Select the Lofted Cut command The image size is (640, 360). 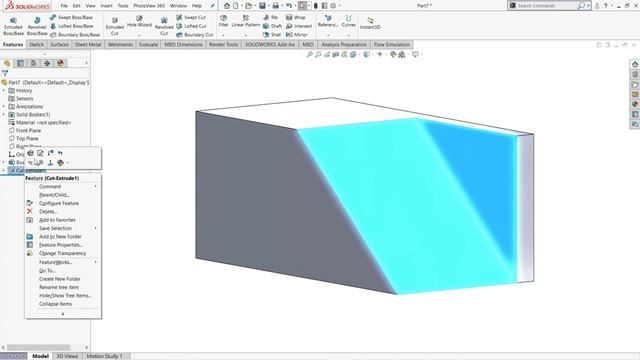click(191, 26)
